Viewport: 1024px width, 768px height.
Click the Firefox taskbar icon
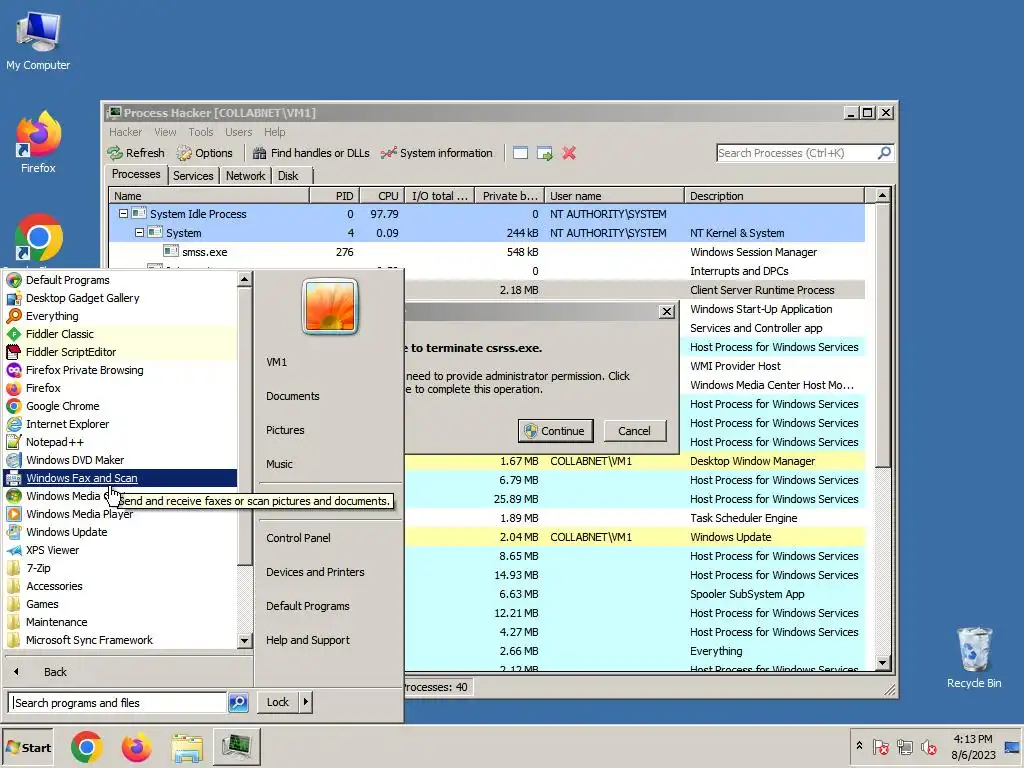pyautogui.click(x=136, y=747)
